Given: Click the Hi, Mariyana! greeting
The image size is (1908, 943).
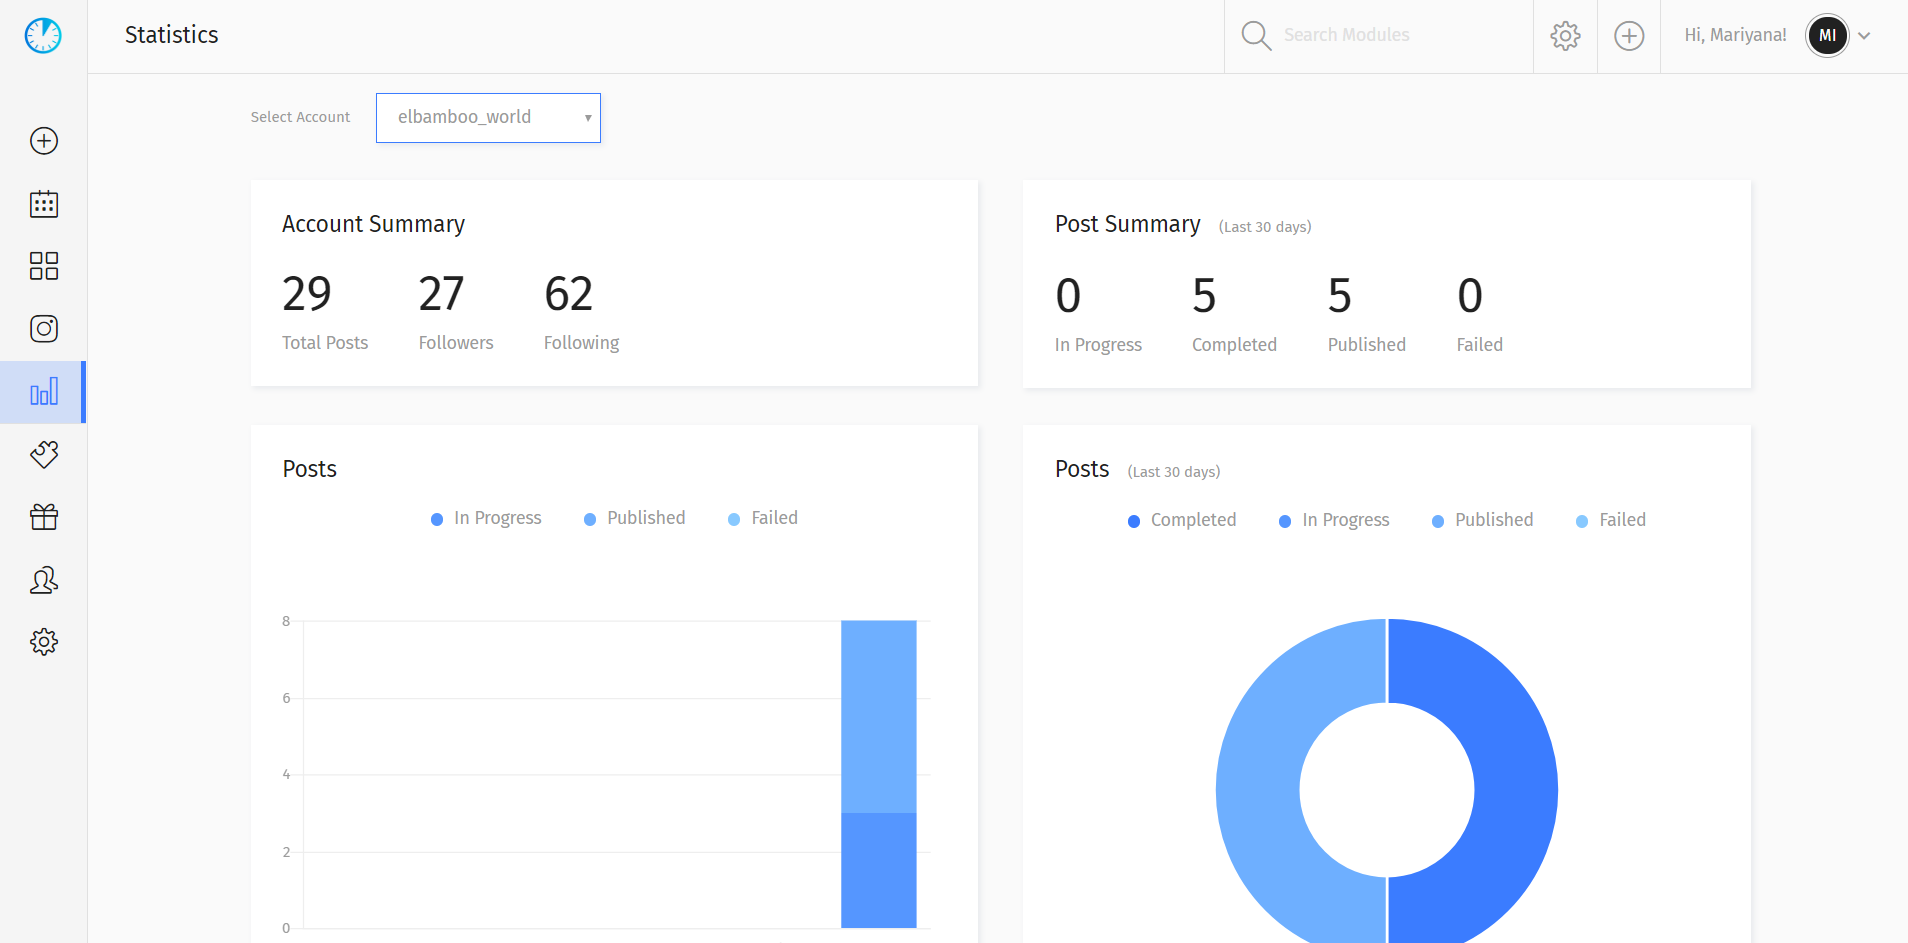Looking at the screenshot, I should (1735, 35).
